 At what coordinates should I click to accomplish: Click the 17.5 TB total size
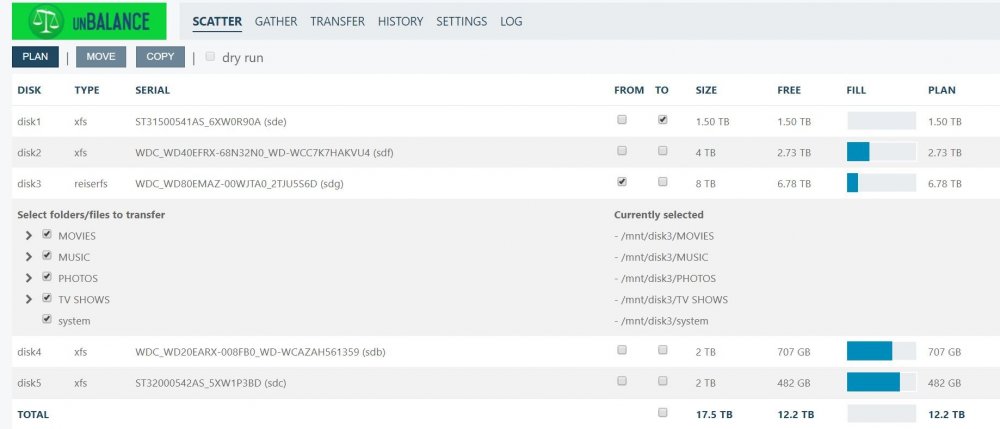pos(714,414)
